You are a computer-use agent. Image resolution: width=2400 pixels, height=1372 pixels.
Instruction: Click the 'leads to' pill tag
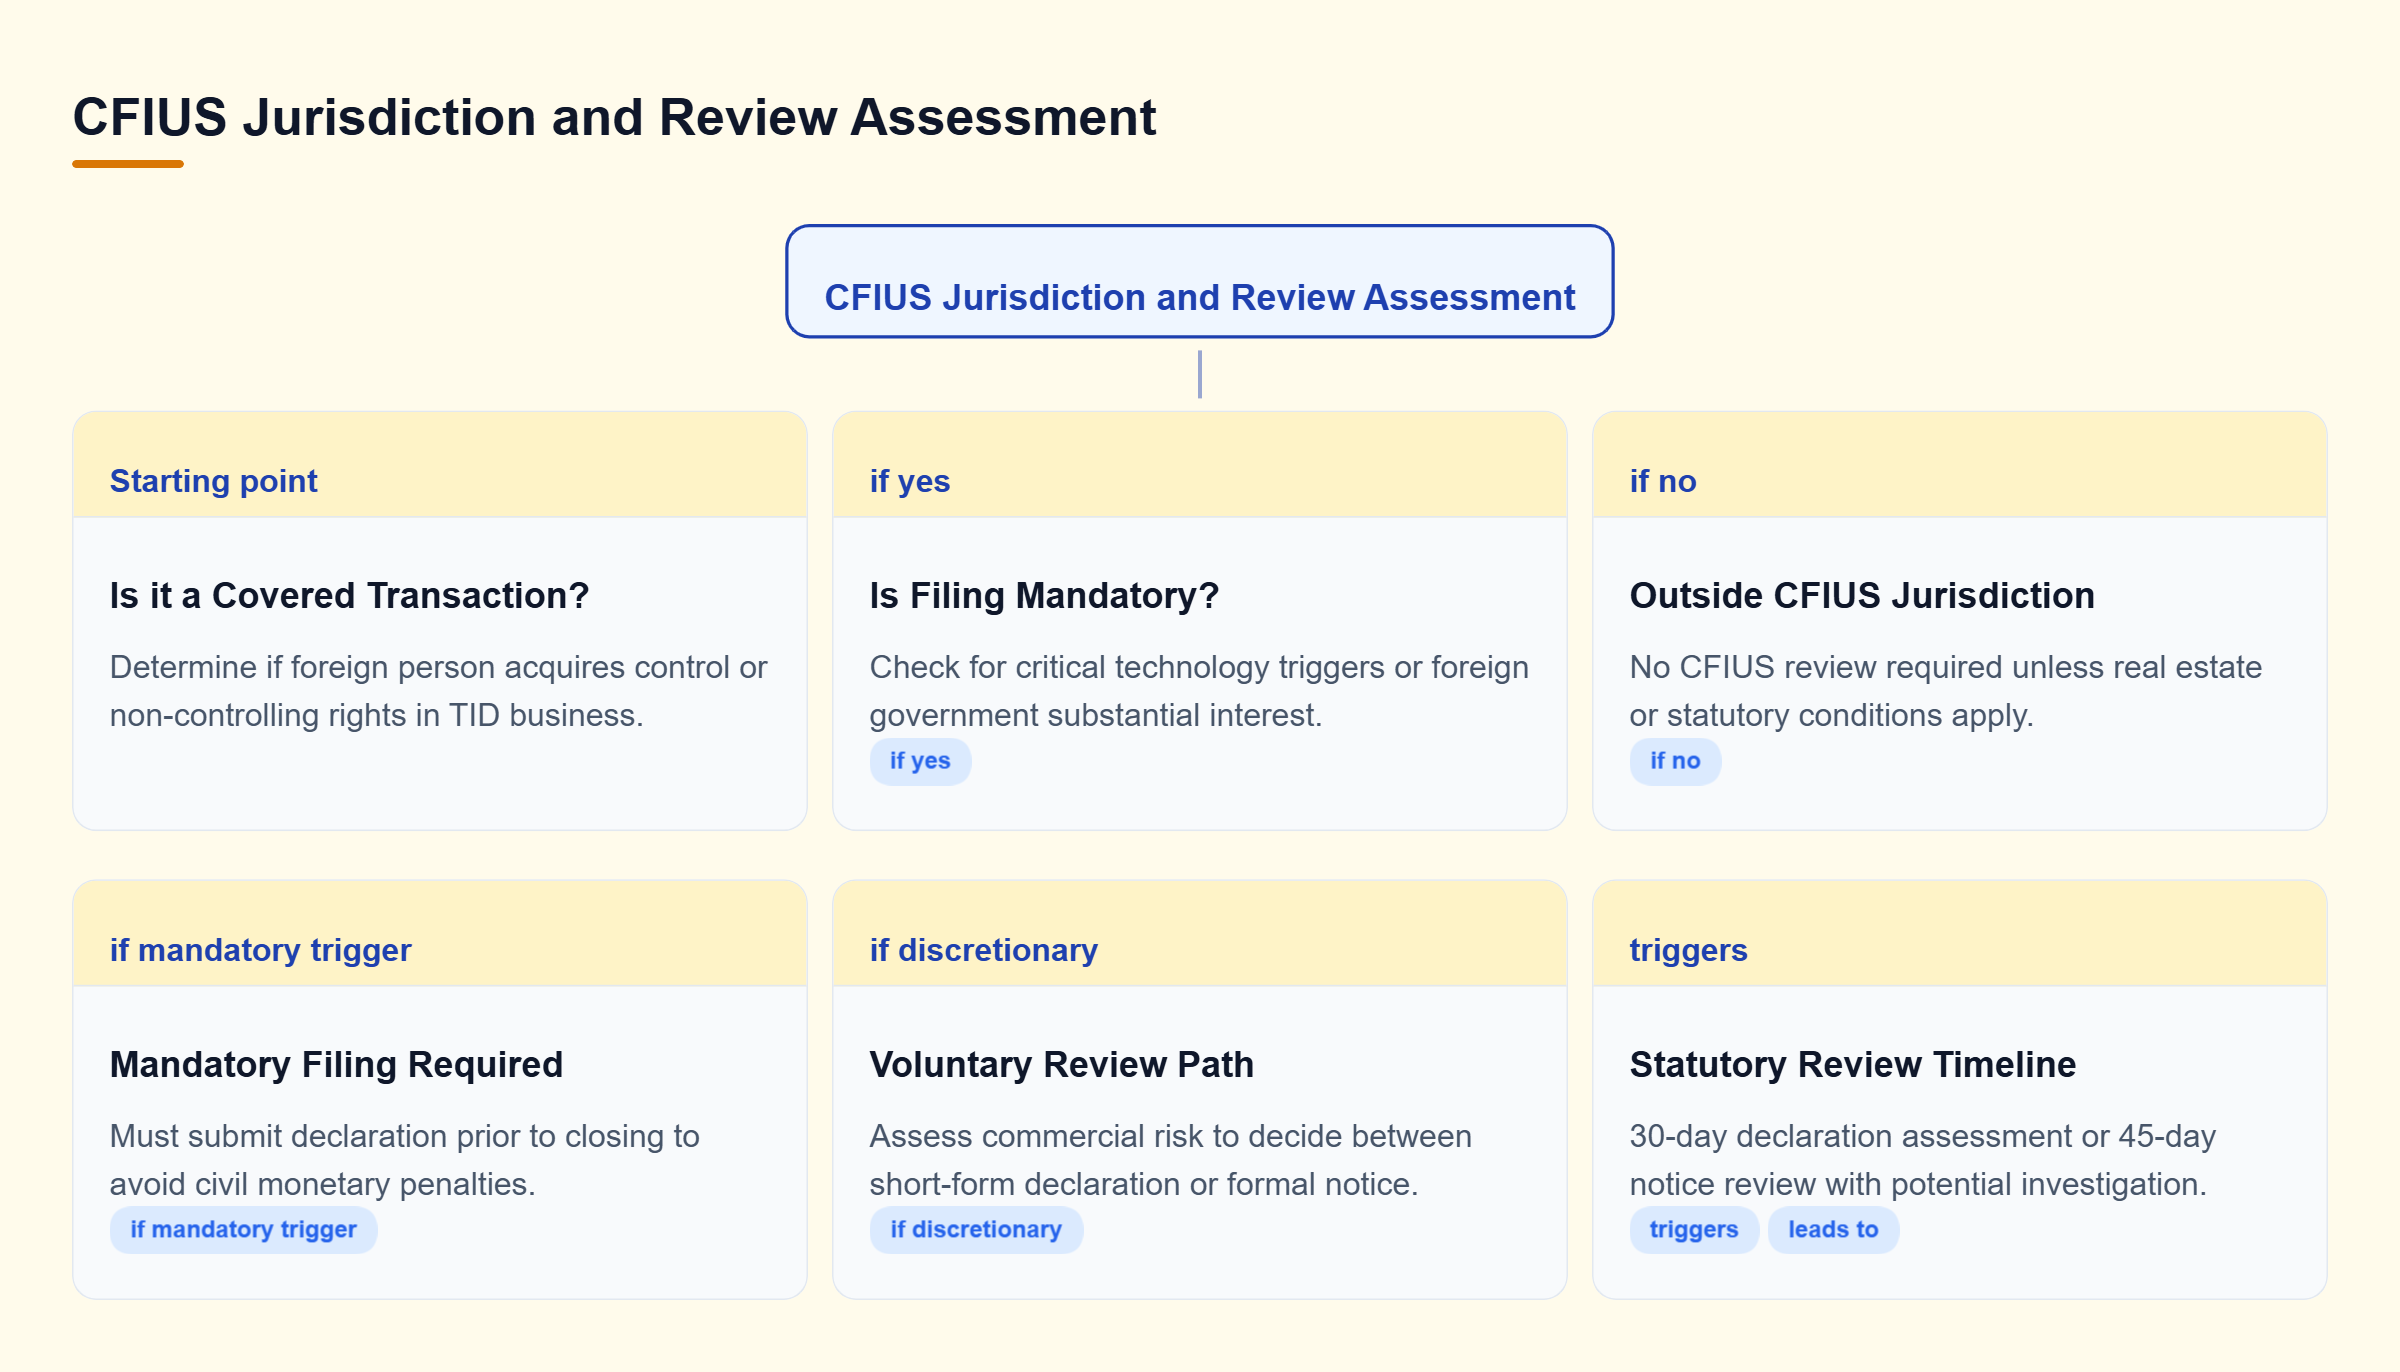(1833, 1230)
